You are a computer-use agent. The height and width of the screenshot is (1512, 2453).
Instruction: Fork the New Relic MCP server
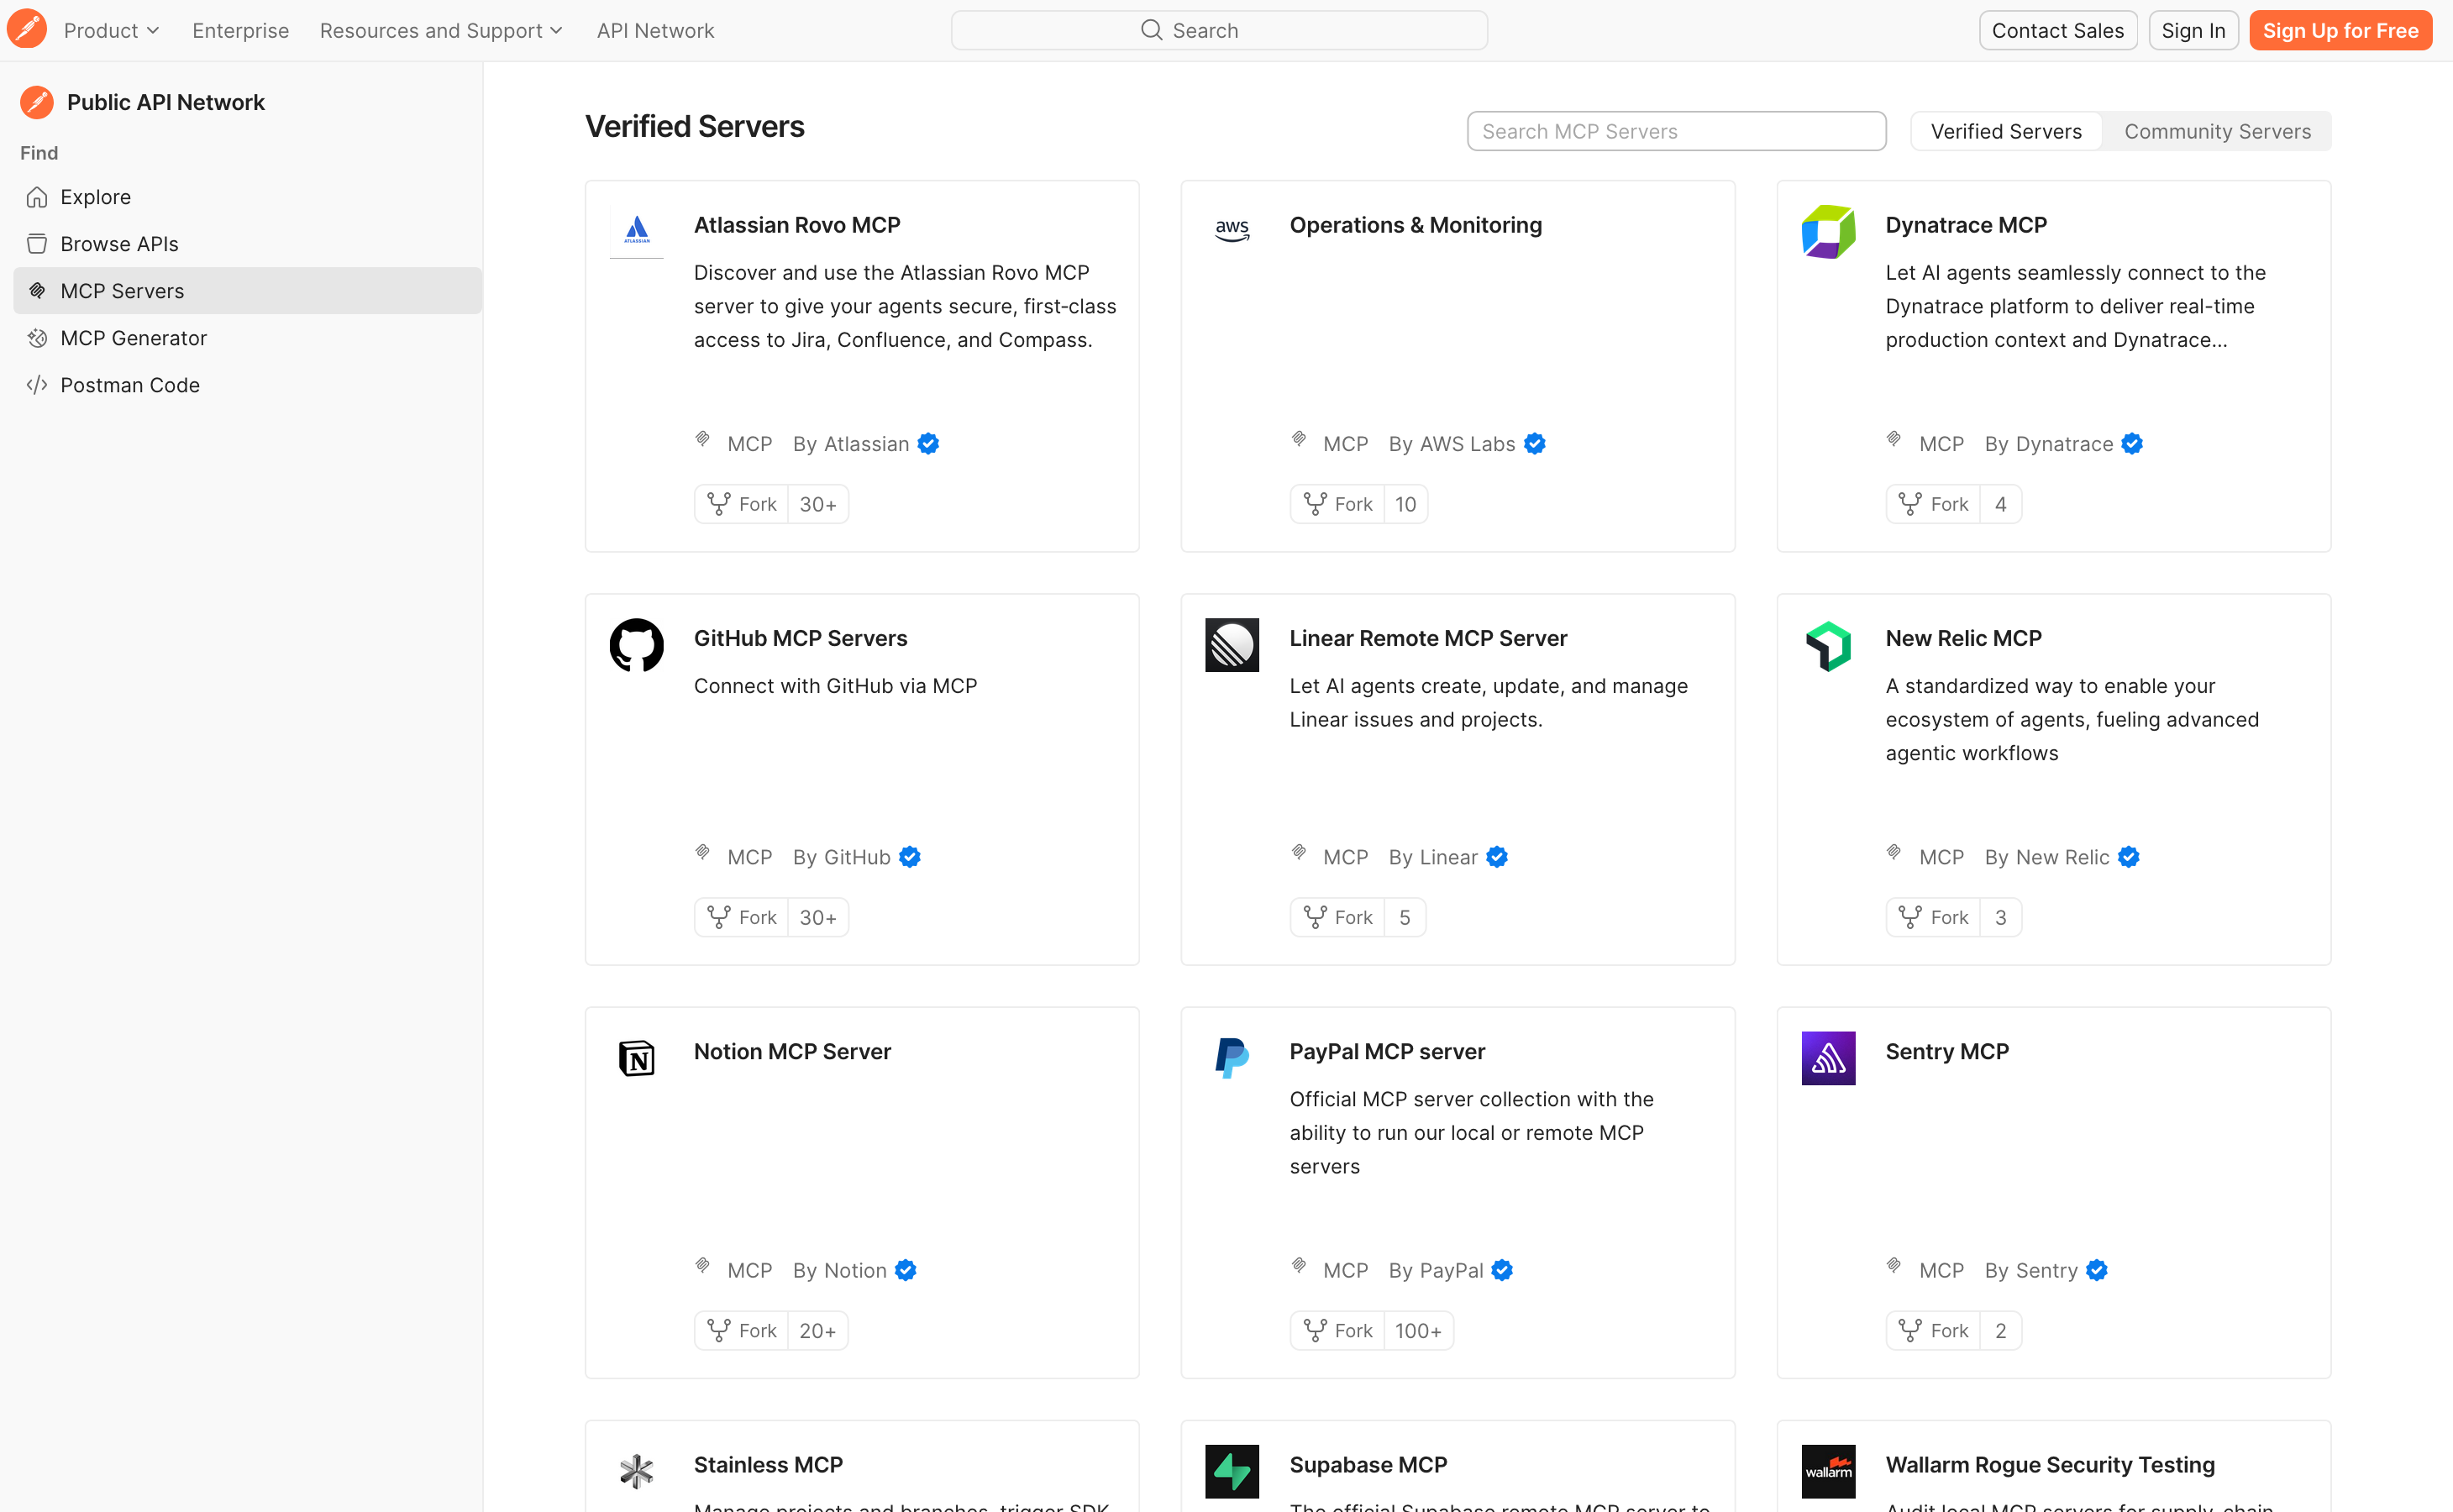(x=1934, y=917)
